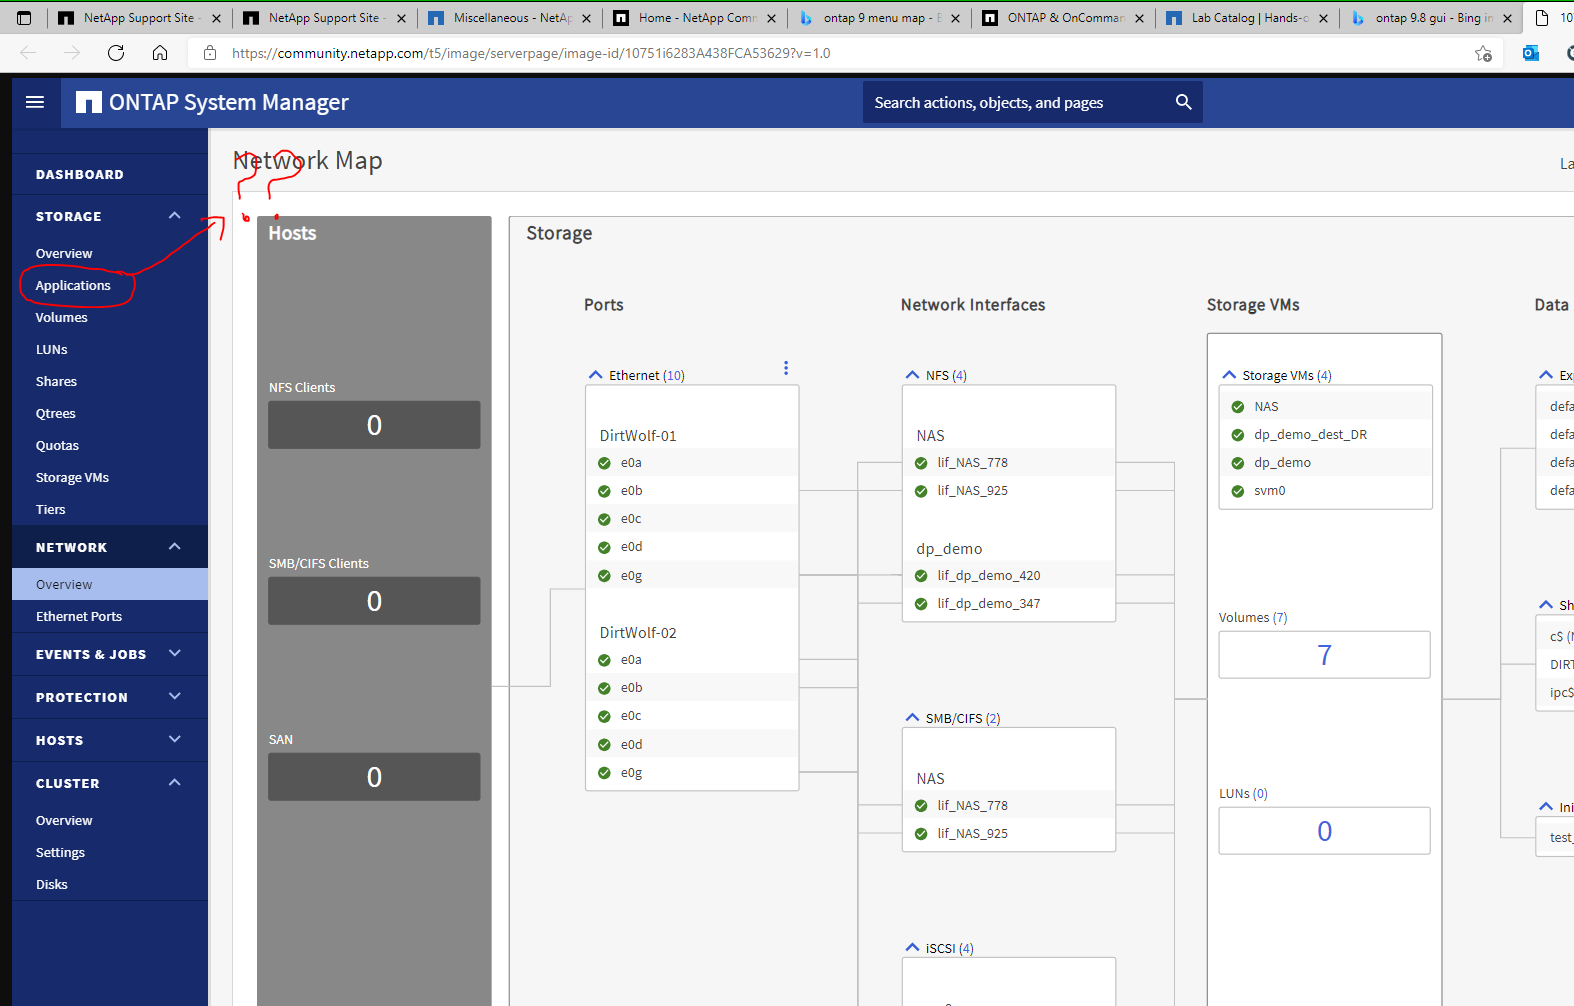1574x1006 pixels.
Task: Click the Volumes count 7 link
Action: coord(1324,655)
